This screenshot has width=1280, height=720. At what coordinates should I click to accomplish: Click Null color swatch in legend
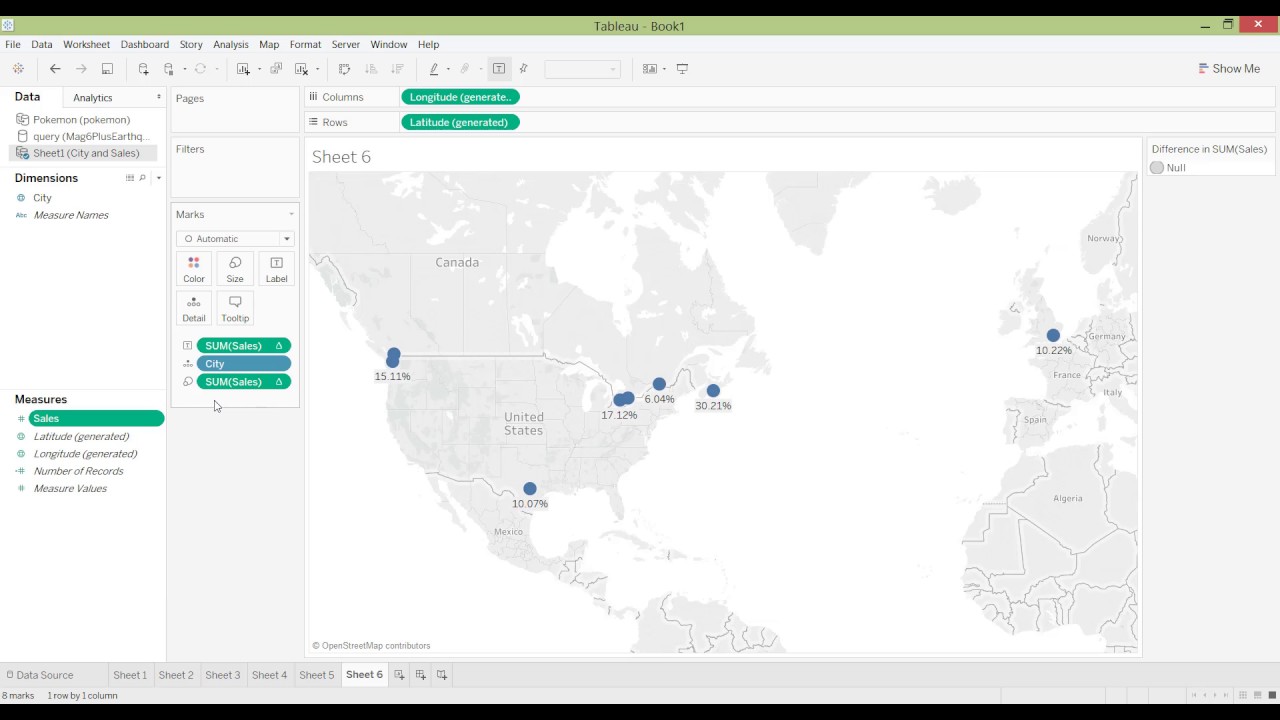[x=1157, y=168]
